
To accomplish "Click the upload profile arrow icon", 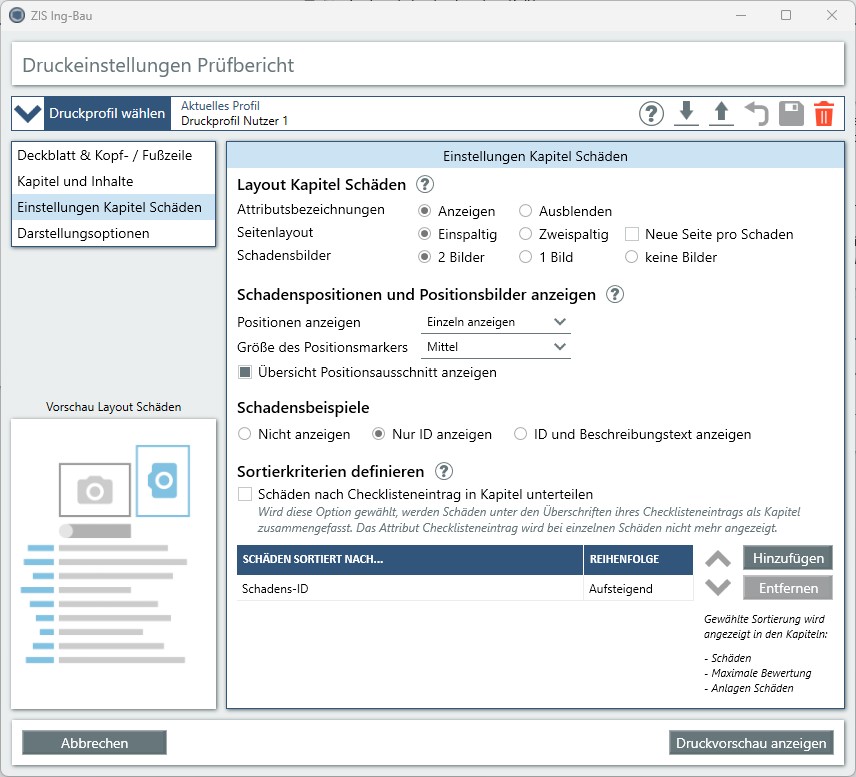I will (721, 114).
